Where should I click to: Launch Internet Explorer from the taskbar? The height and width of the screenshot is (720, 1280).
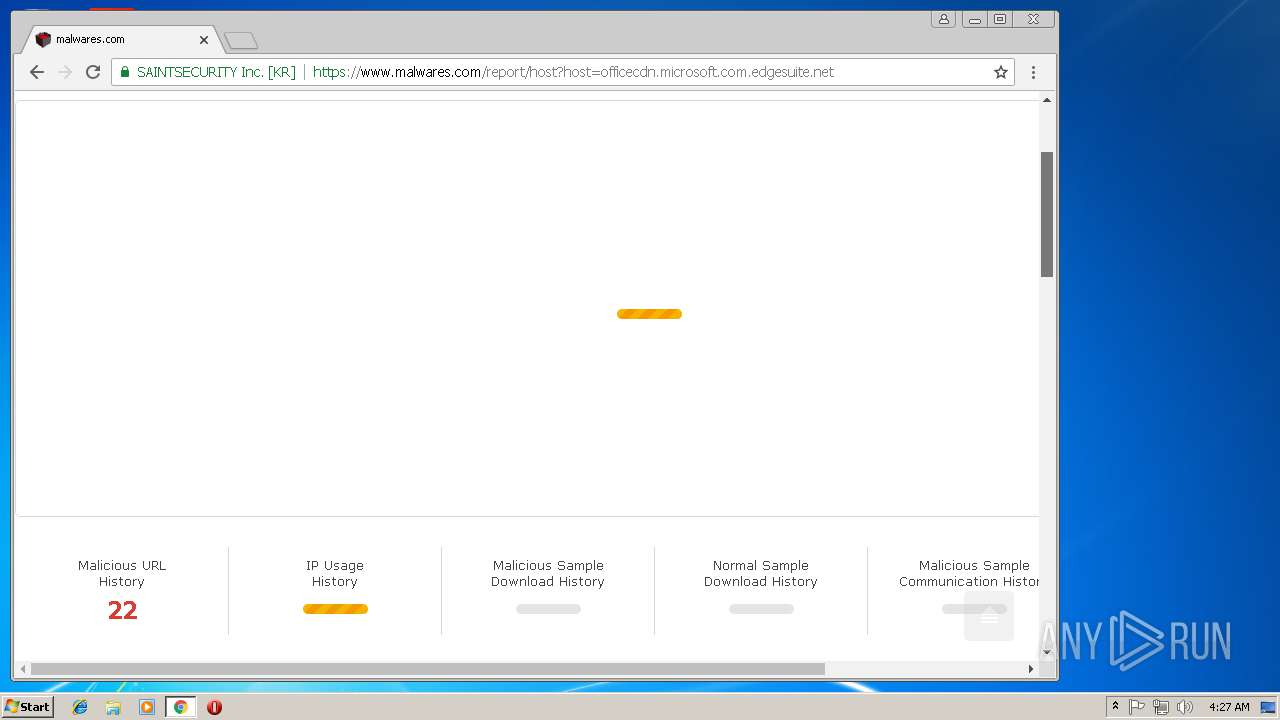coord(80,707)
